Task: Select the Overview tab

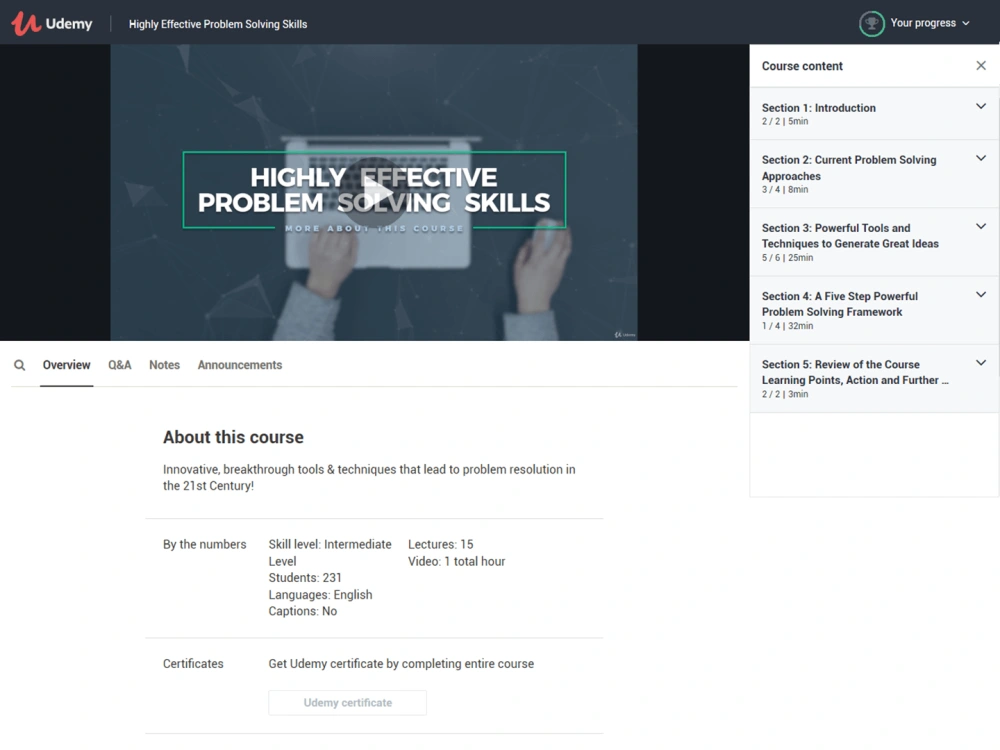Action: point(66,365)
